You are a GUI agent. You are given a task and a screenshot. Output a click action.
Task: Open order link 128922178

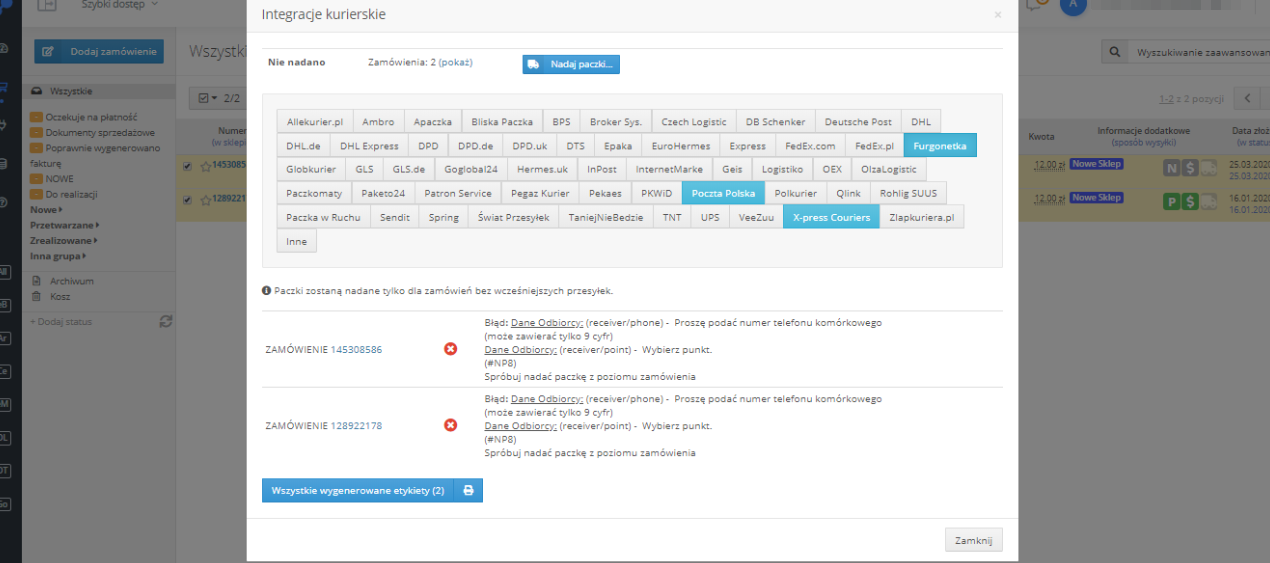click(x=356, y=426)
